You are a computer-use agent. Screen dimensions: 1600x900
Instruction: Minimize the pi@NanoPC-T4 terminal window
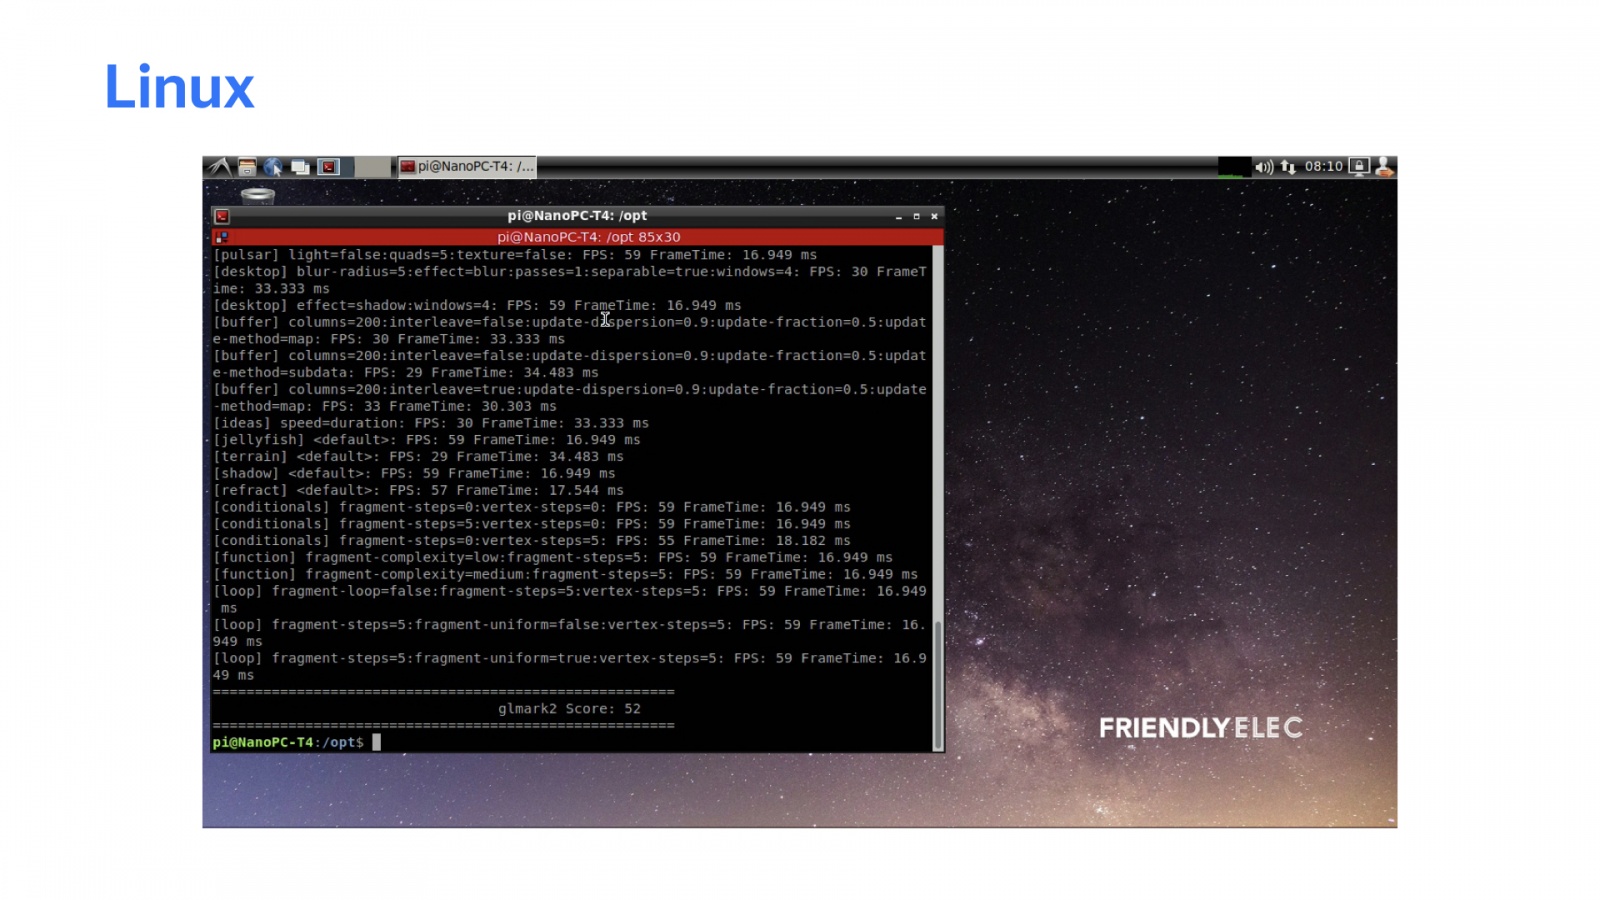[899, 216]
